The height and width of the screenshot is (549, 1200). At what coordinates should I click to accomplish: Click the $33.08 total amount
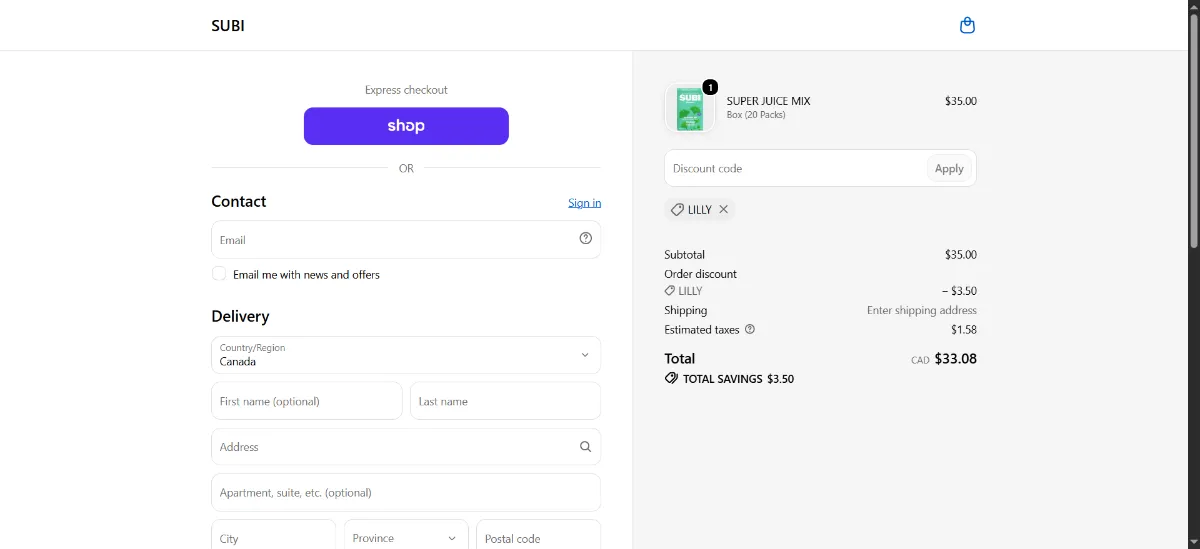pos(955,358)
